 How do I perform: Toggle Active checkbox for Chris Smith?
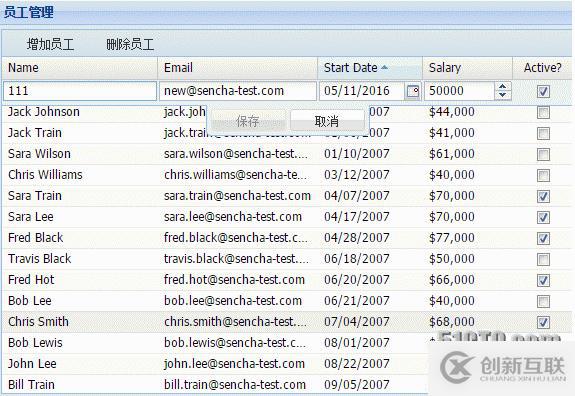tap(543, 323)
